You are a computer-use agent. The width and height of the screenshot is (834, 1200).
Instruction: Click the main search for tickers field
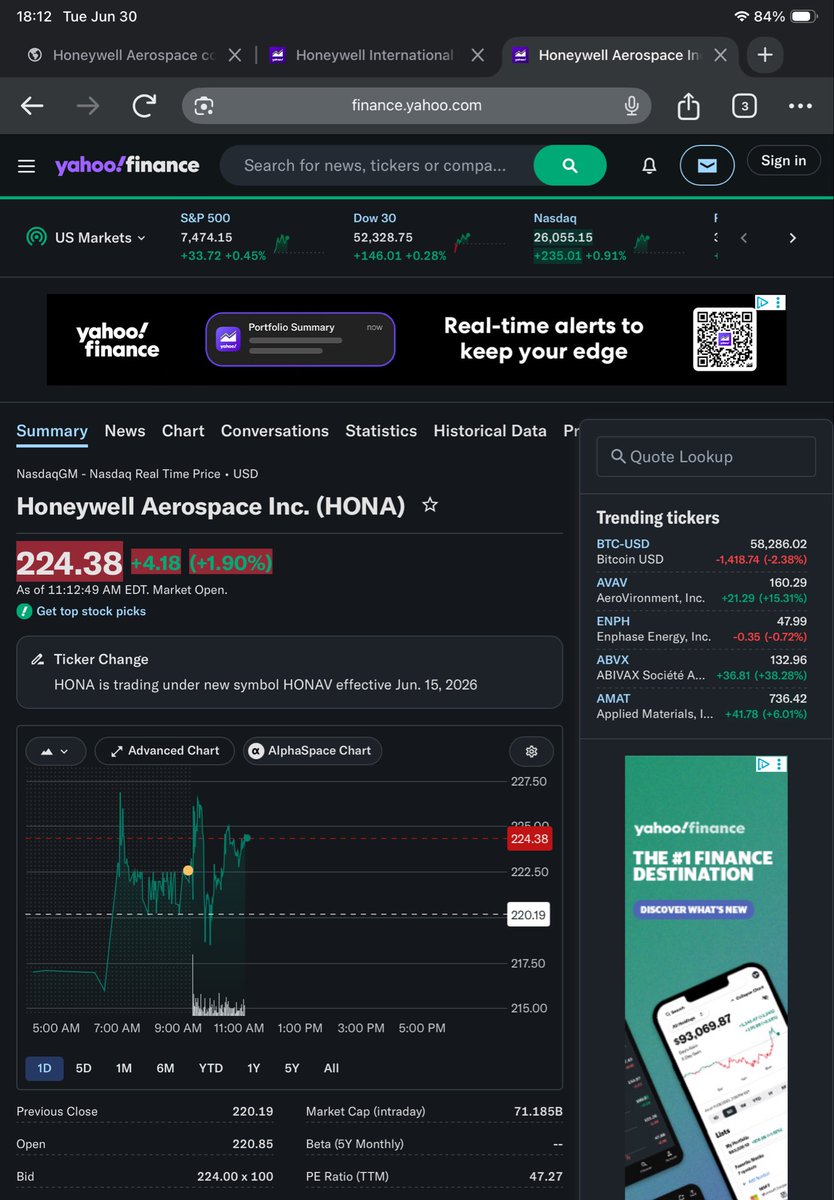[x=377, y=165]
